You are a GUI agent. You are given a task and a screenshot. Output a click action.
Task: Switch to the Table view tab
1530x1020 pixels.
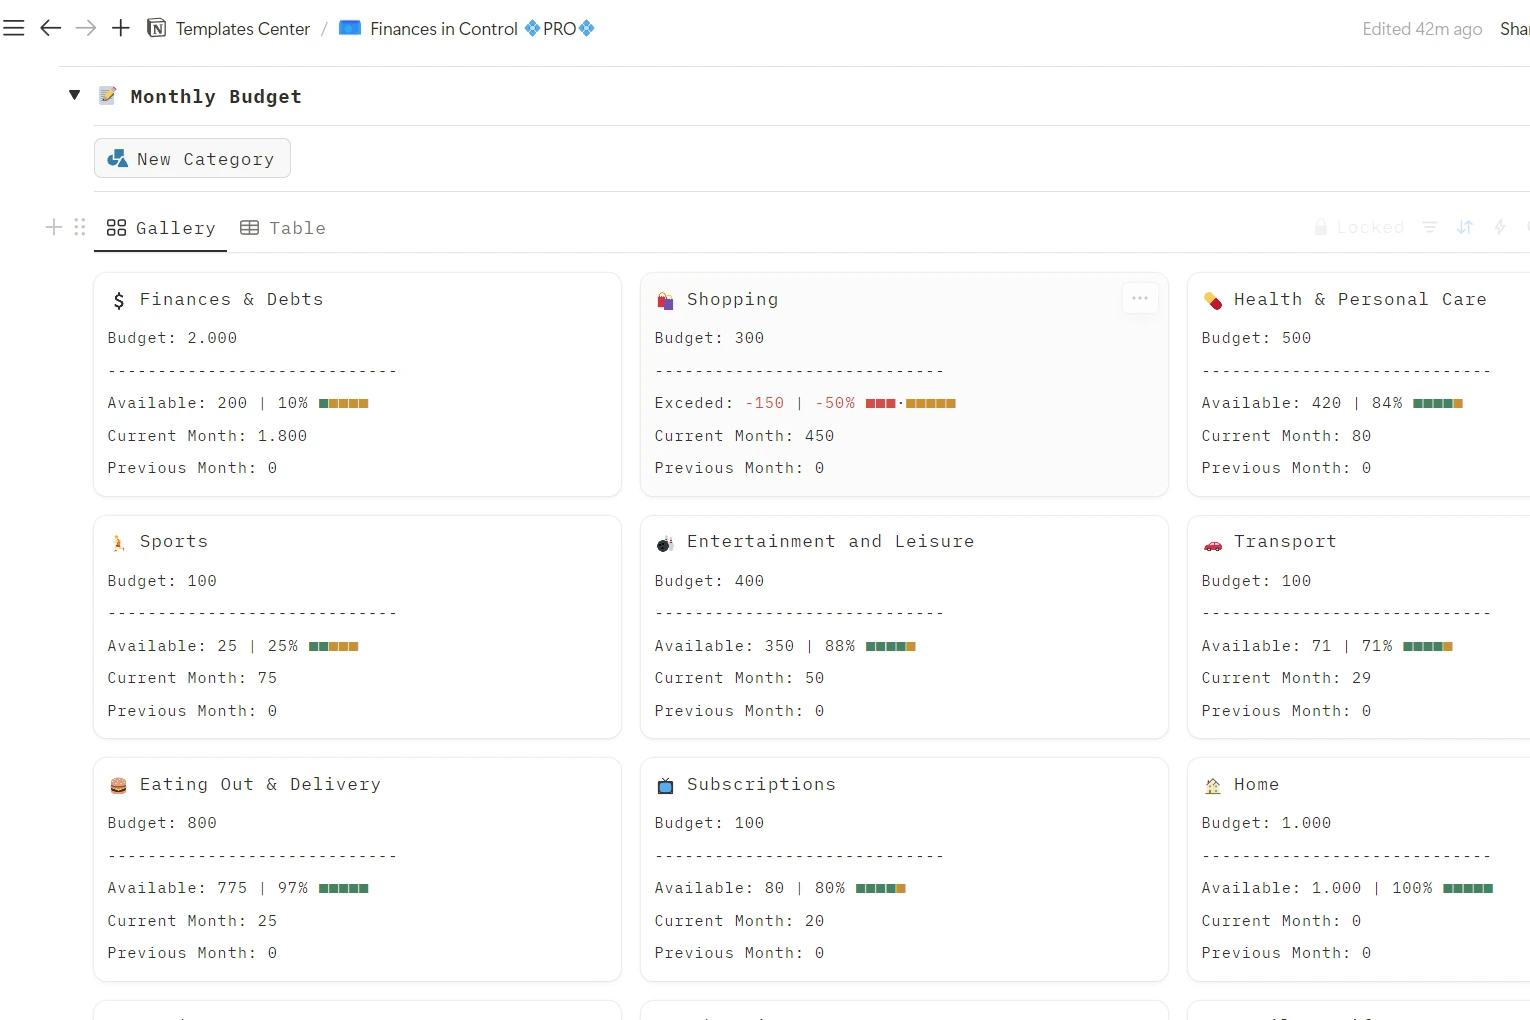[x=283, y=228]
